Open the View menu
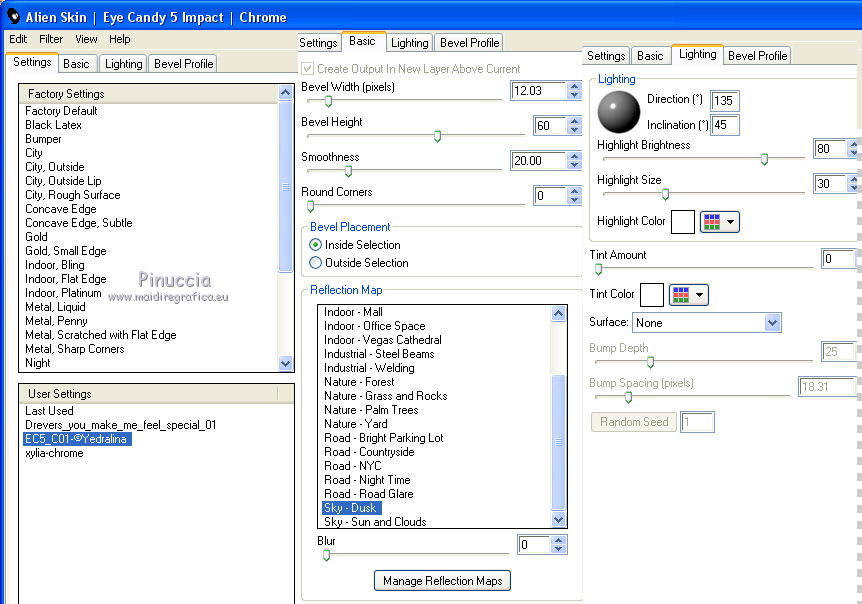The height and width of the screenshot is (604, 862). pos(86,39)
